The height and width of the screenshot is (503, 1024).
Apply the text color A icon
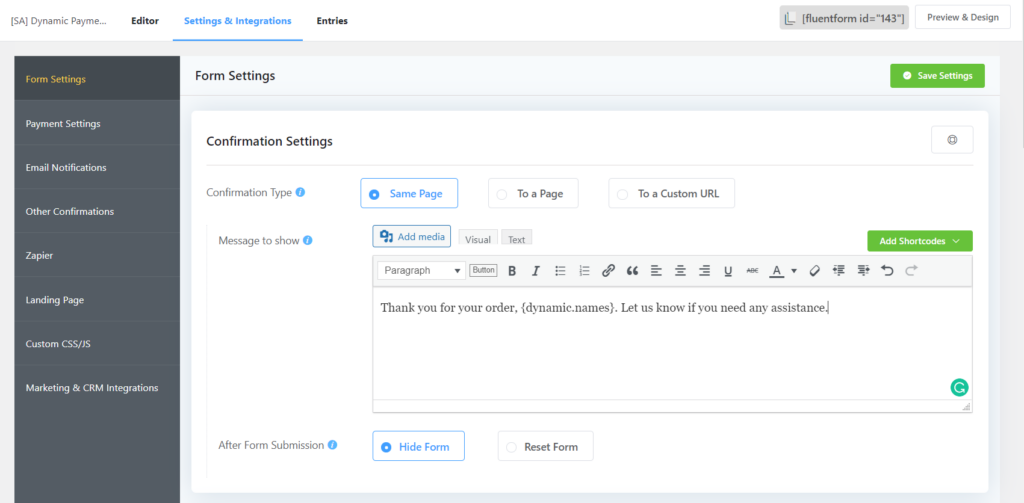776,270
